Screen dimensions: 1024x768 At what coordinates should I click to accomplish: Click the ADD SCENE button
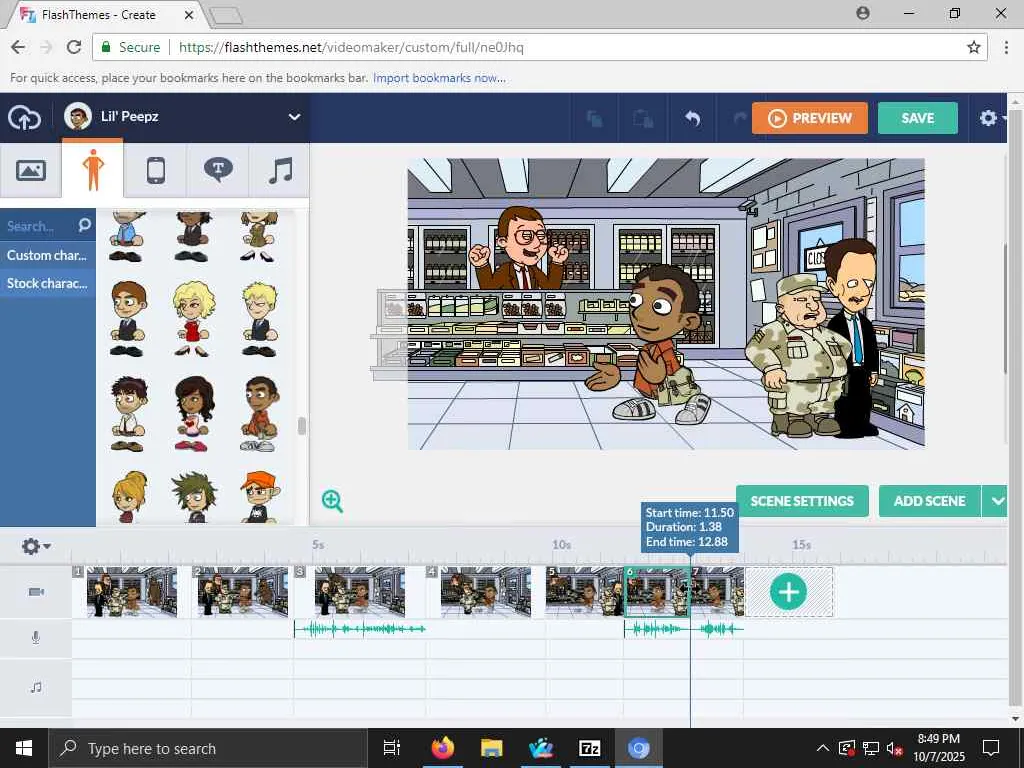point(929,501)
